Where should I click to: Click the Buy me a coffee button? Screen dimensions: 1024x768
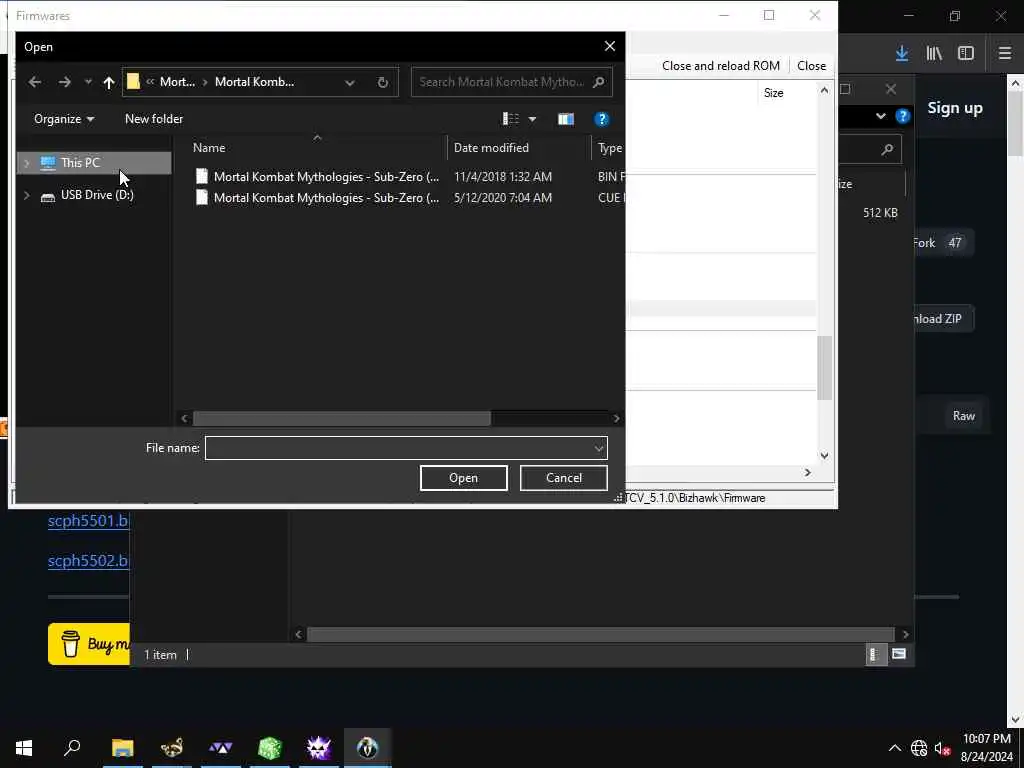point(89,644)
